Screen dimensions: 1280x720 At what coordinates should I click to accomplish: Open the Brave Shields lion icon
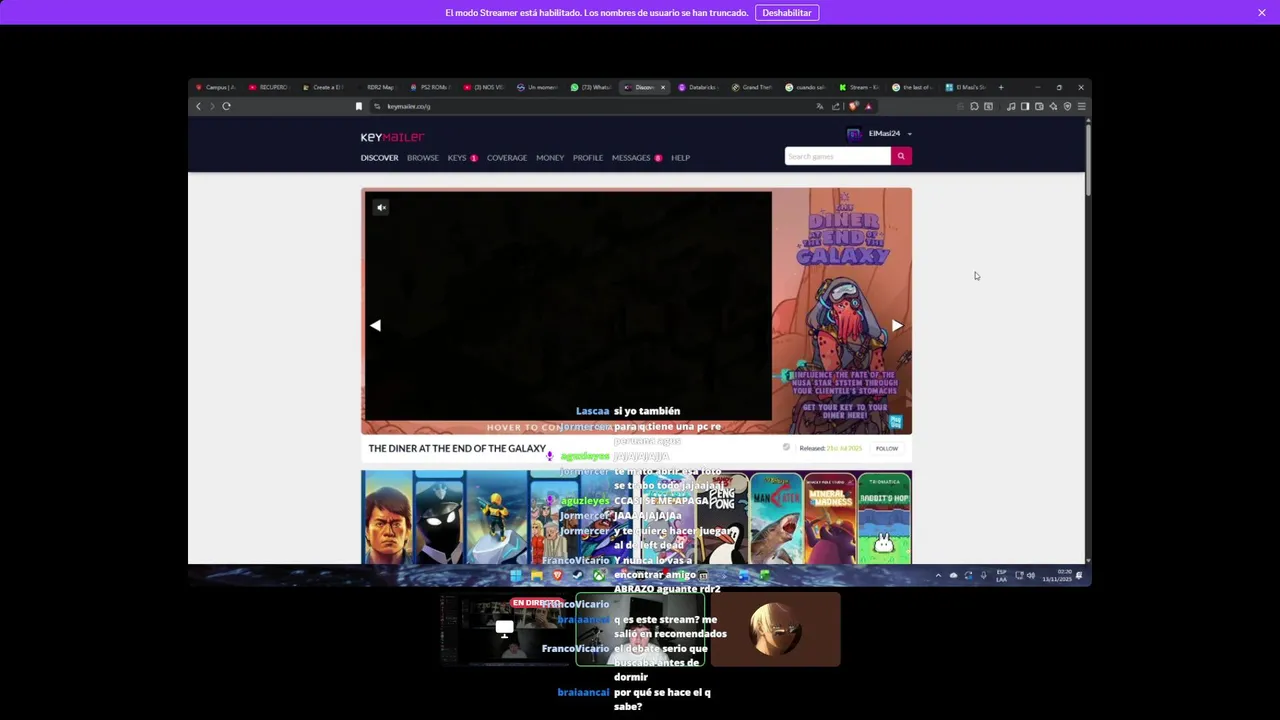coord(853,106)
